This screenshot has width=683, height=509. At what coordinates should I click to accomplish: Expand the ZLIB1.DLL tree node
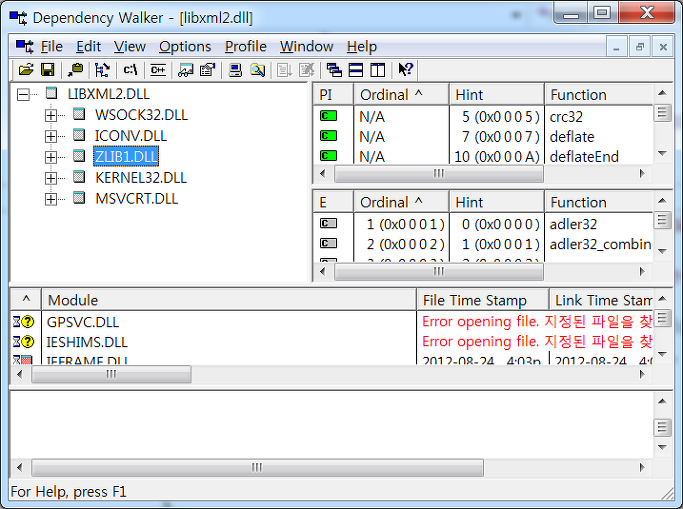[x=51, y=157]
